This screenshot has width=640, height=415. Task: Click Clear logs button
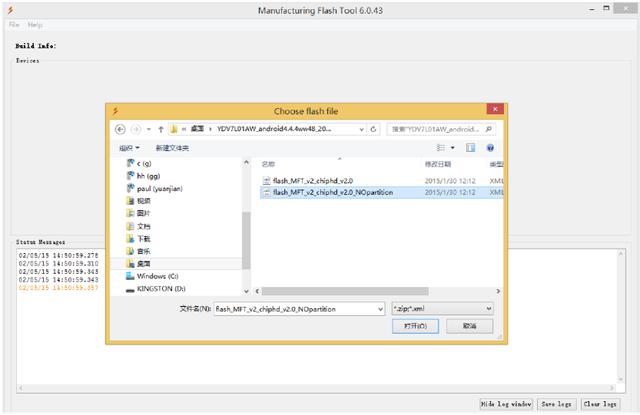tap(600, 404)
